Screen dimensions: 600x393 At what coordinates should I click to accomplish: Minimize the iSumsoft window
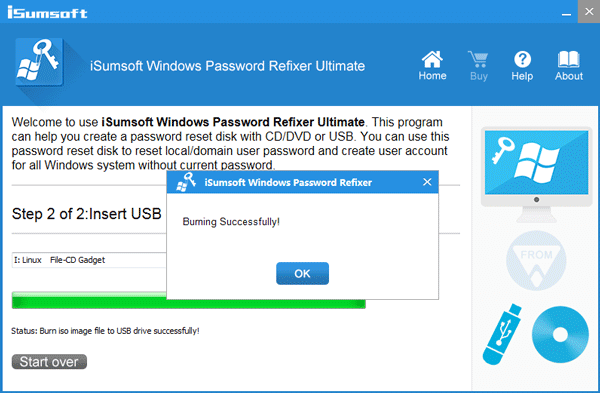point(566,13)
